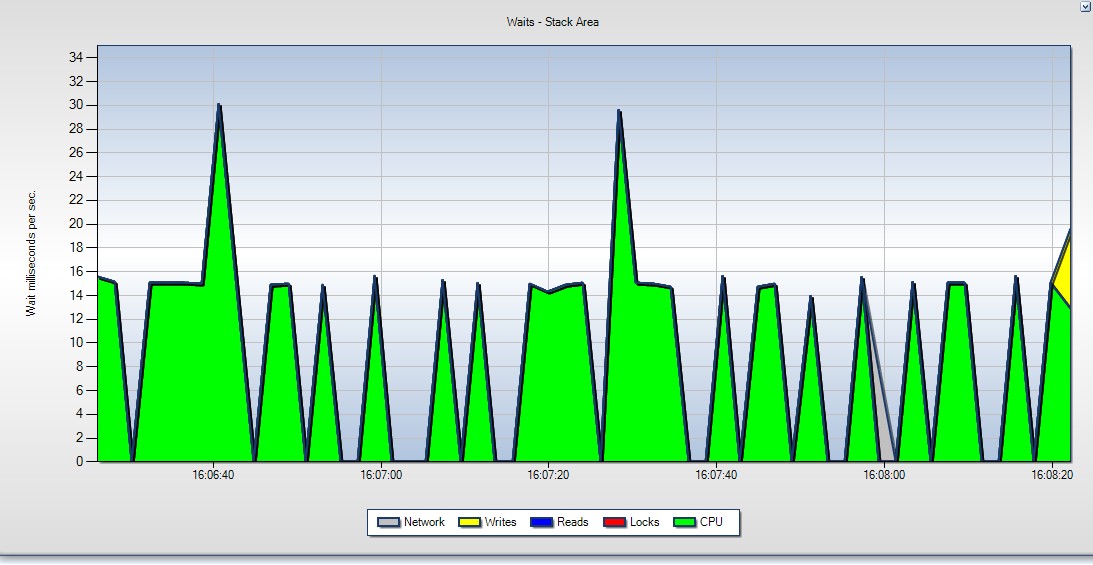The image size is (1093, 565).
Task: Click the 16:07:00 time axis label
Action: tap(381, 475)
